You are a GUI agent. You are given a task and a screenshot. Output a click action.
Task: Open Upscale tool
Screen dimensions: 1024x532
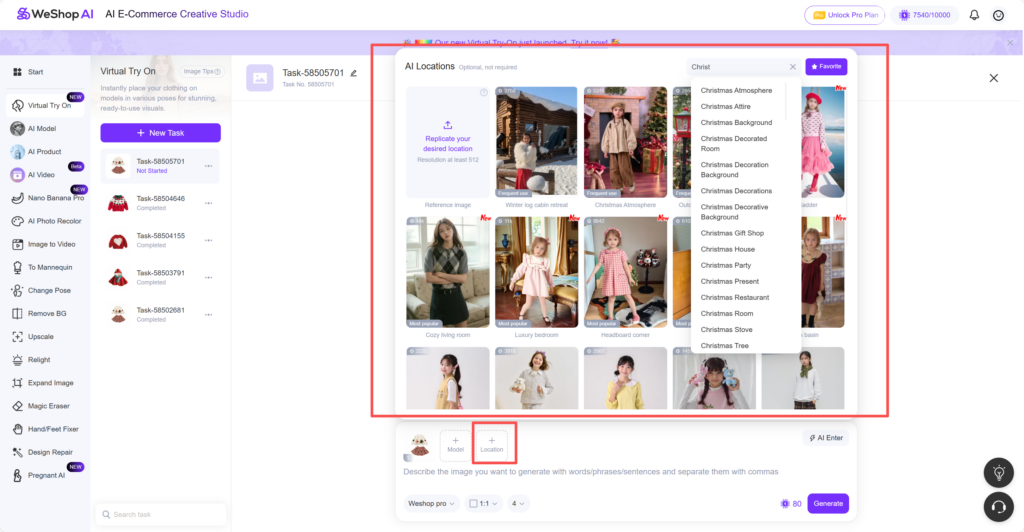tap(34, 337)
